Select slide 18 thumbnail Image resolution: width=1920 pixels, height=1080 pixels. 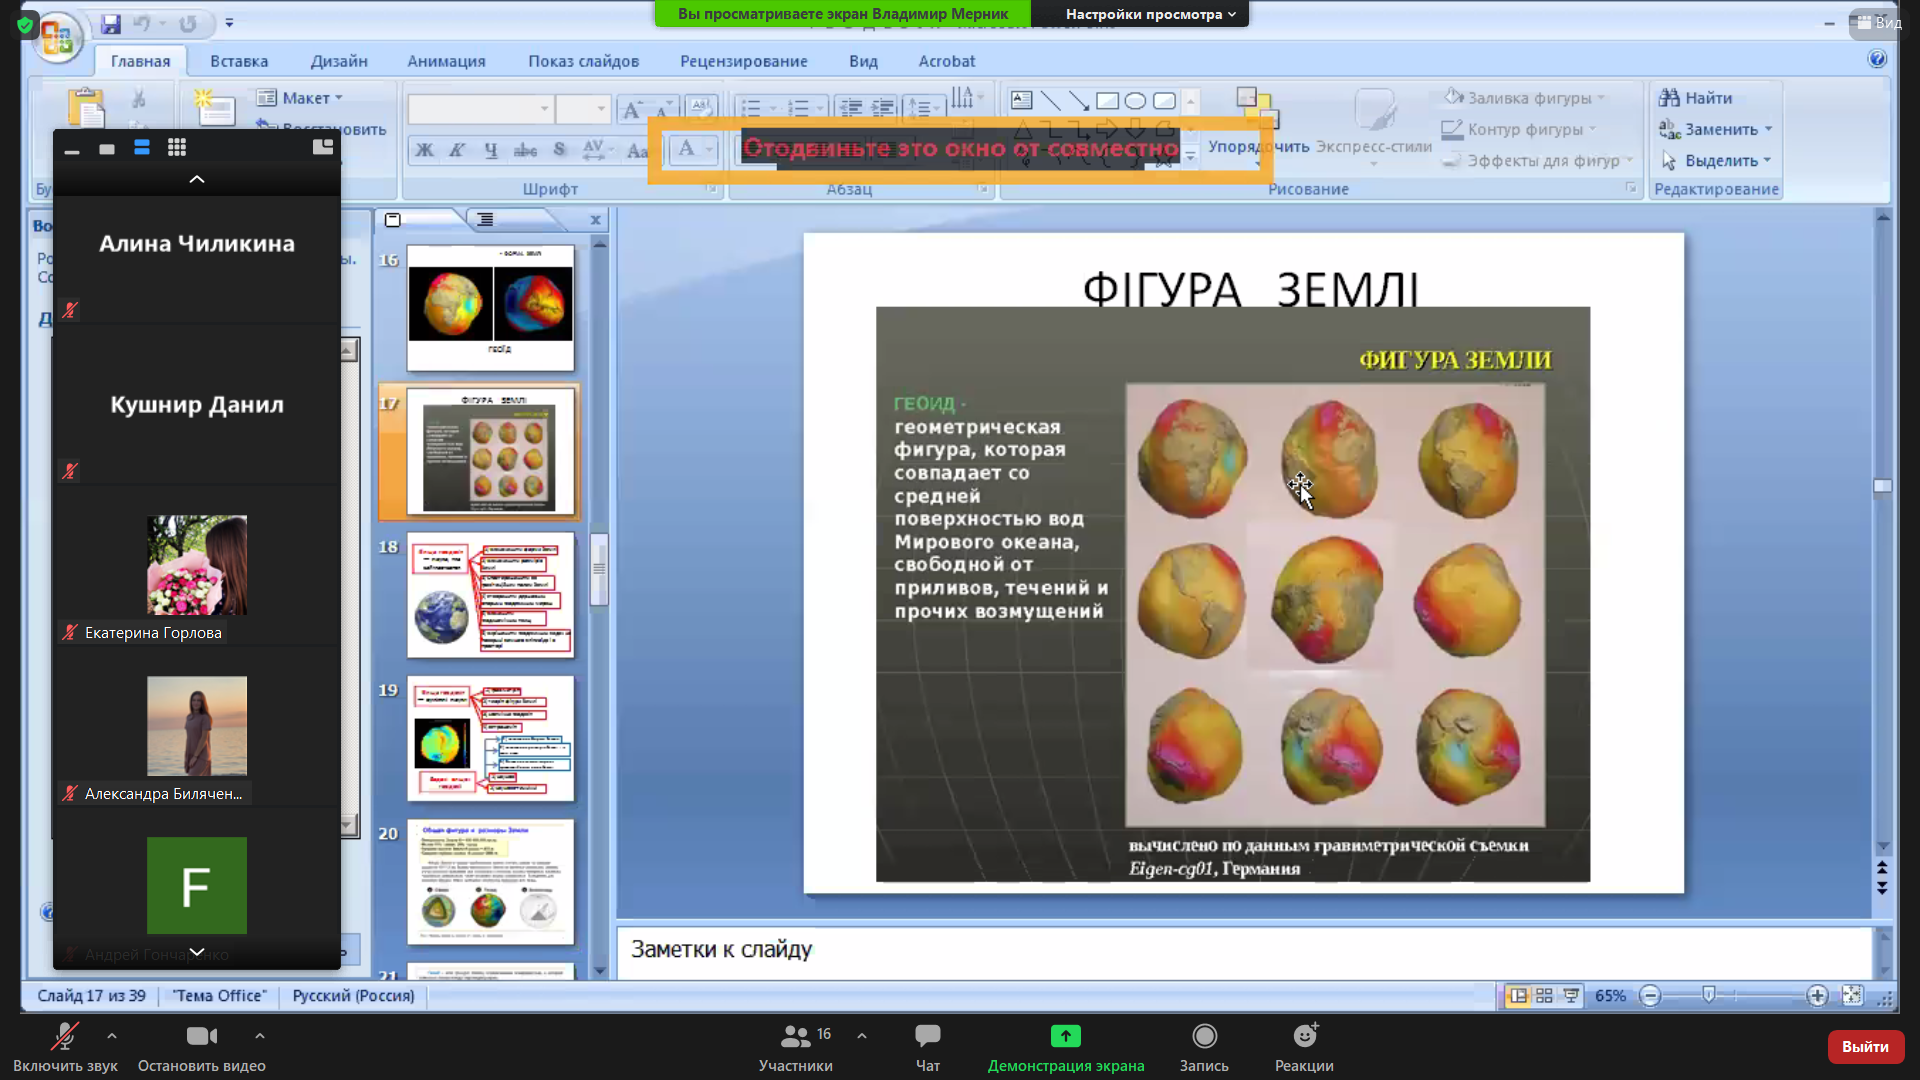tap(490, 595)
